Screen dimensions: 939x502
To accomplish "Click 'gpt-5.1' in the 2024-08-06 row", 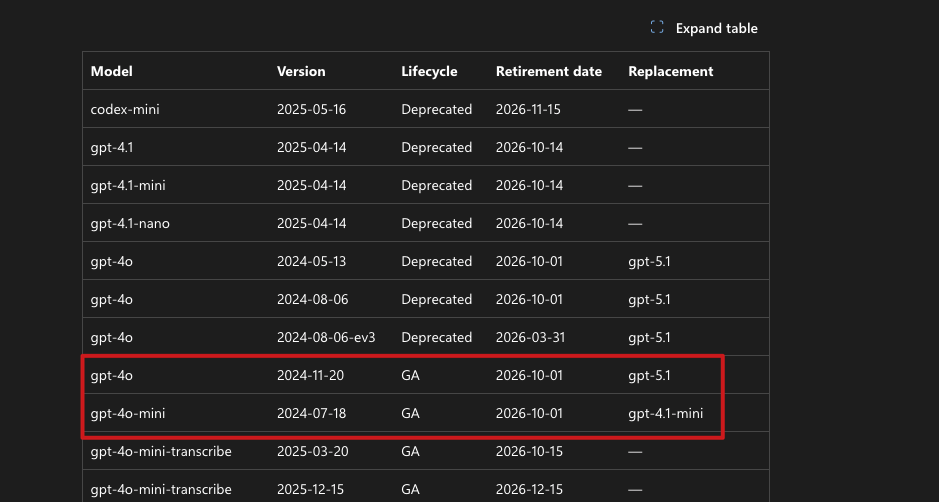I will pos(649,300).
